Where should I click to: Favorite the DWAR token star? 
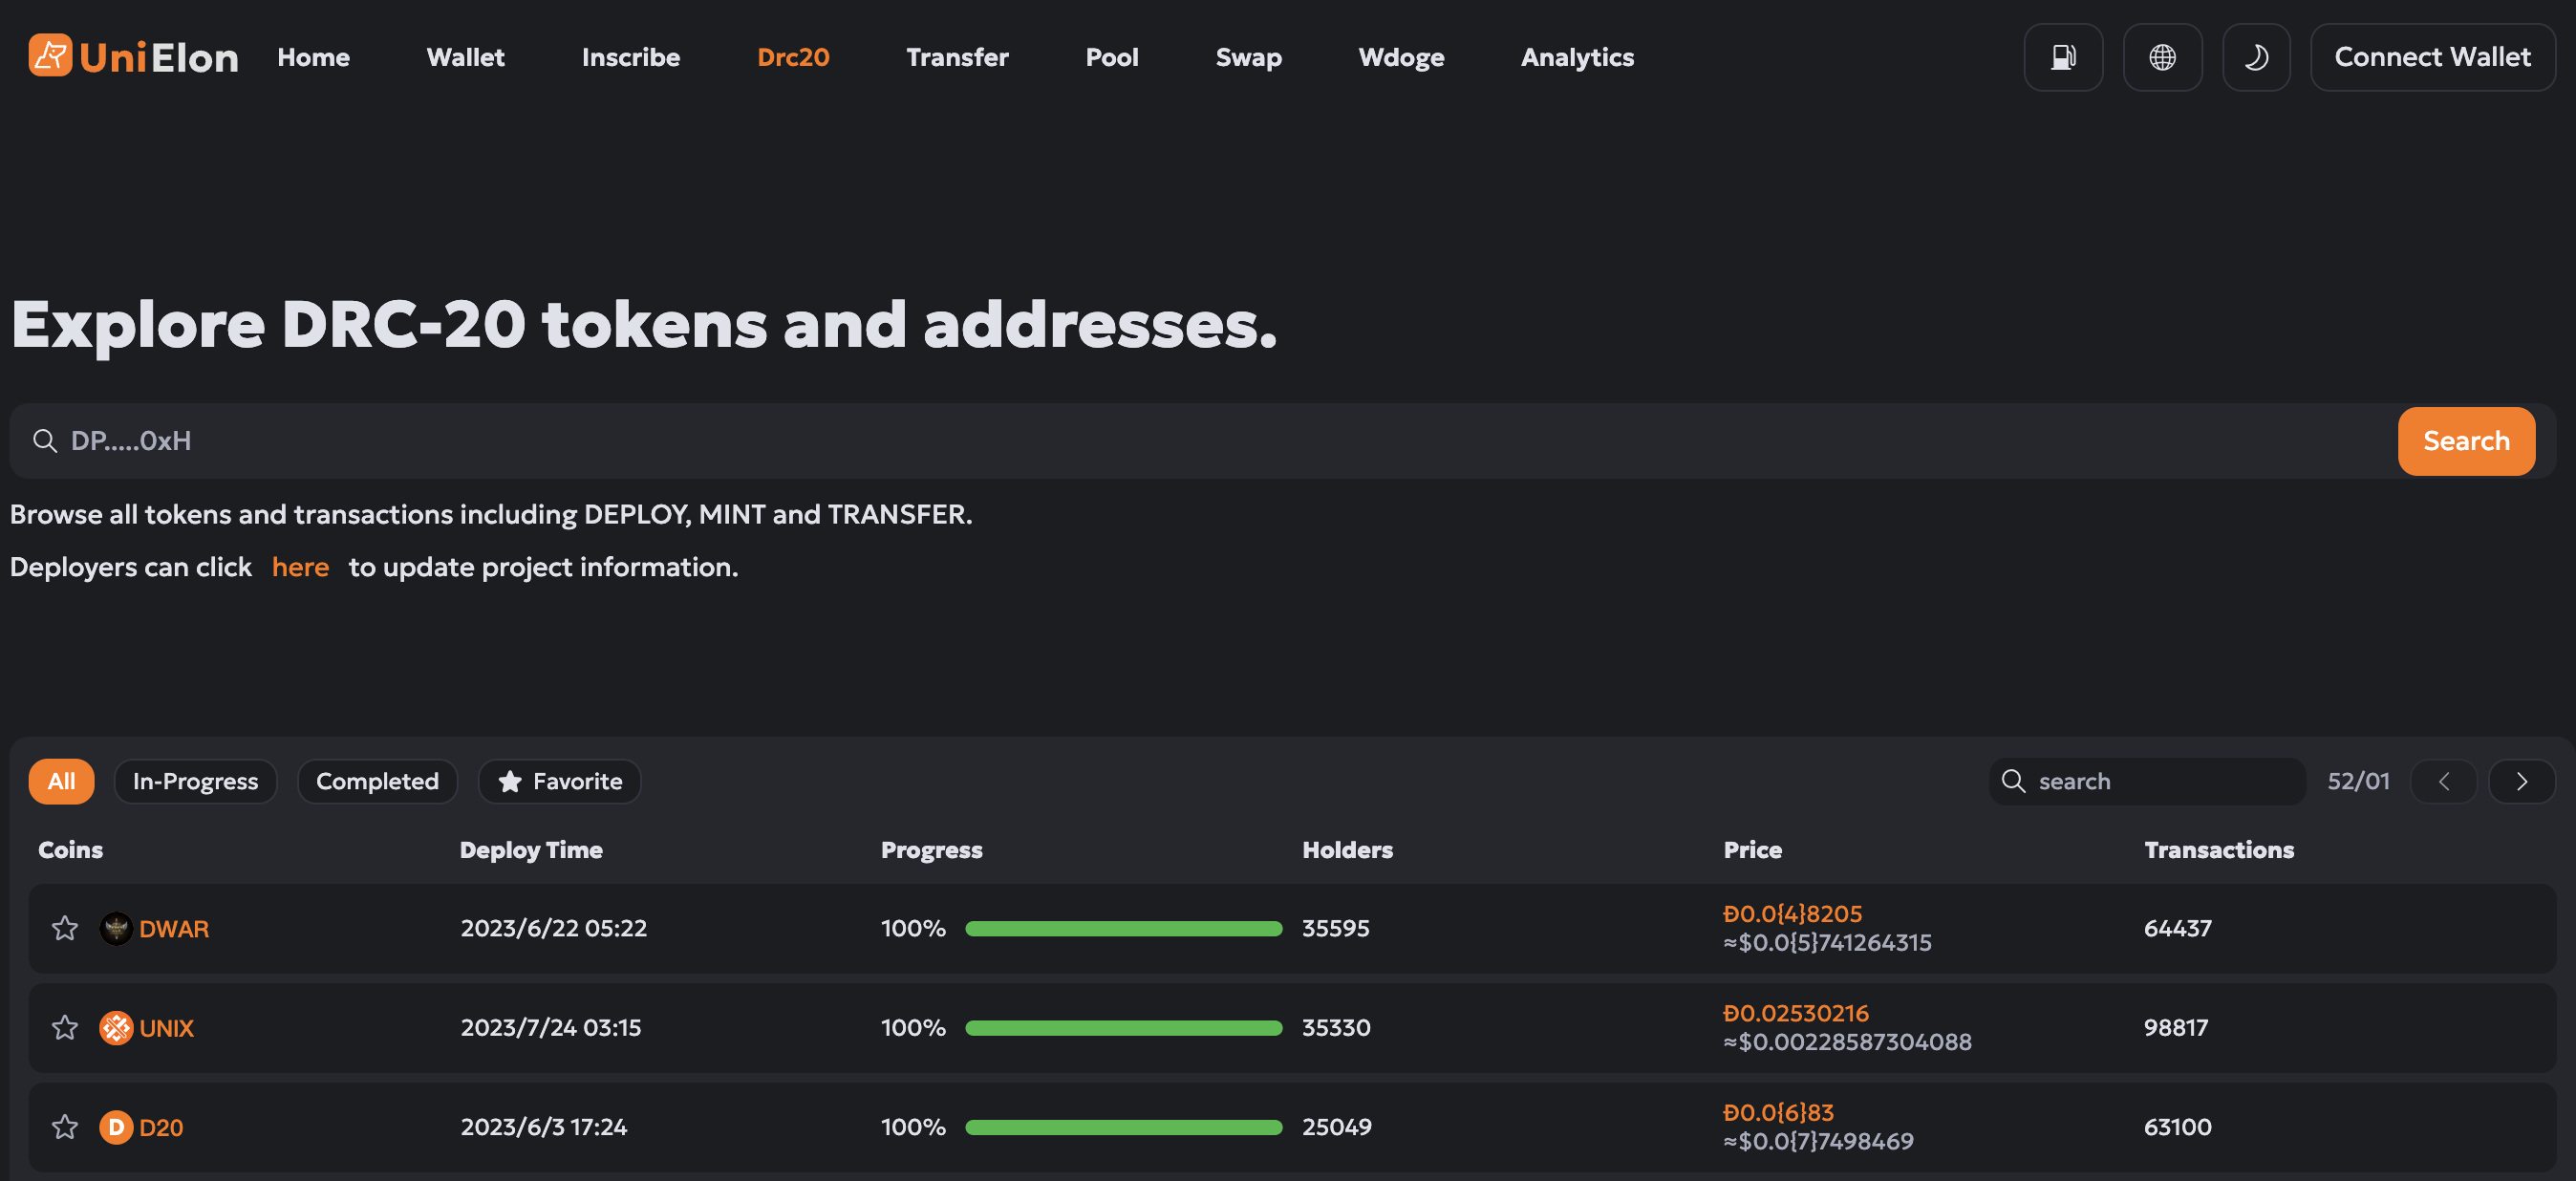point(65,928)
